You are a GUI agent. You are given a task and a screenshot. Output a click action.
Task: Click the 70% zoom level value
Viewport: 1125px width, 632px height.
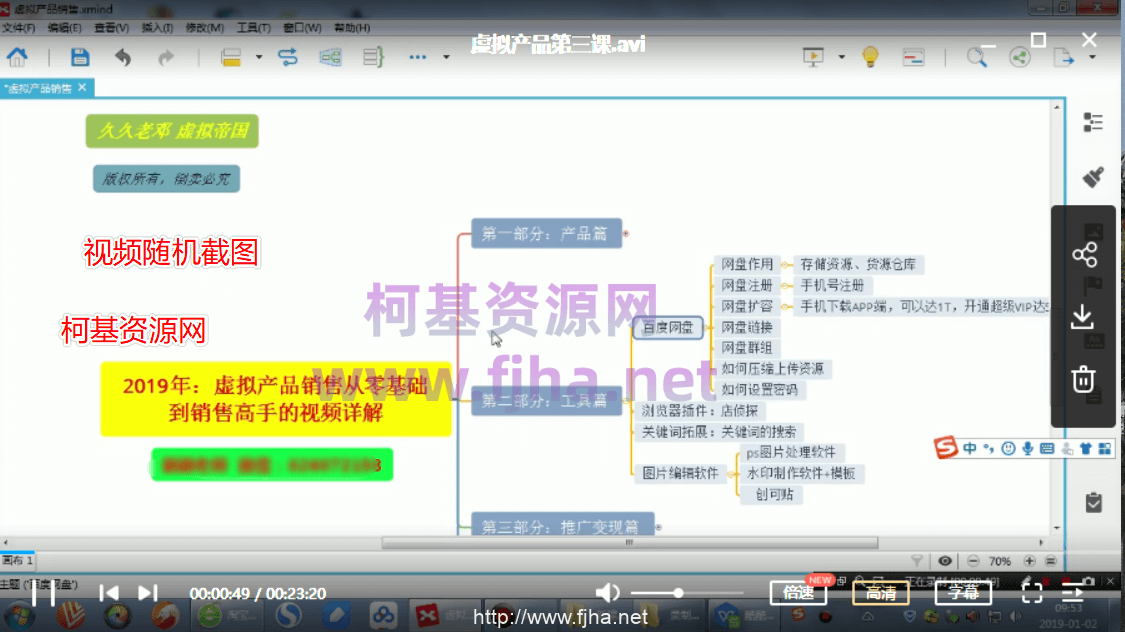click(x=999, y=561)
